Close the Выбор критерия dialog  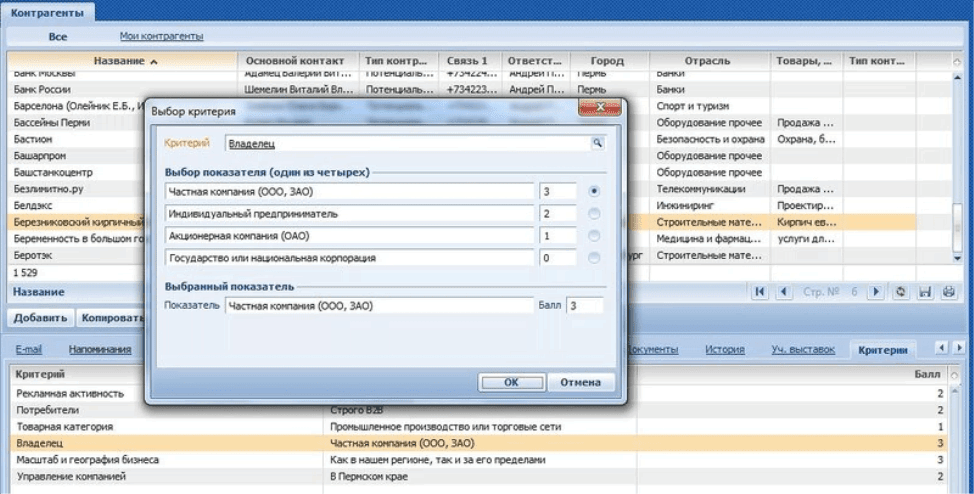point(601,108)
